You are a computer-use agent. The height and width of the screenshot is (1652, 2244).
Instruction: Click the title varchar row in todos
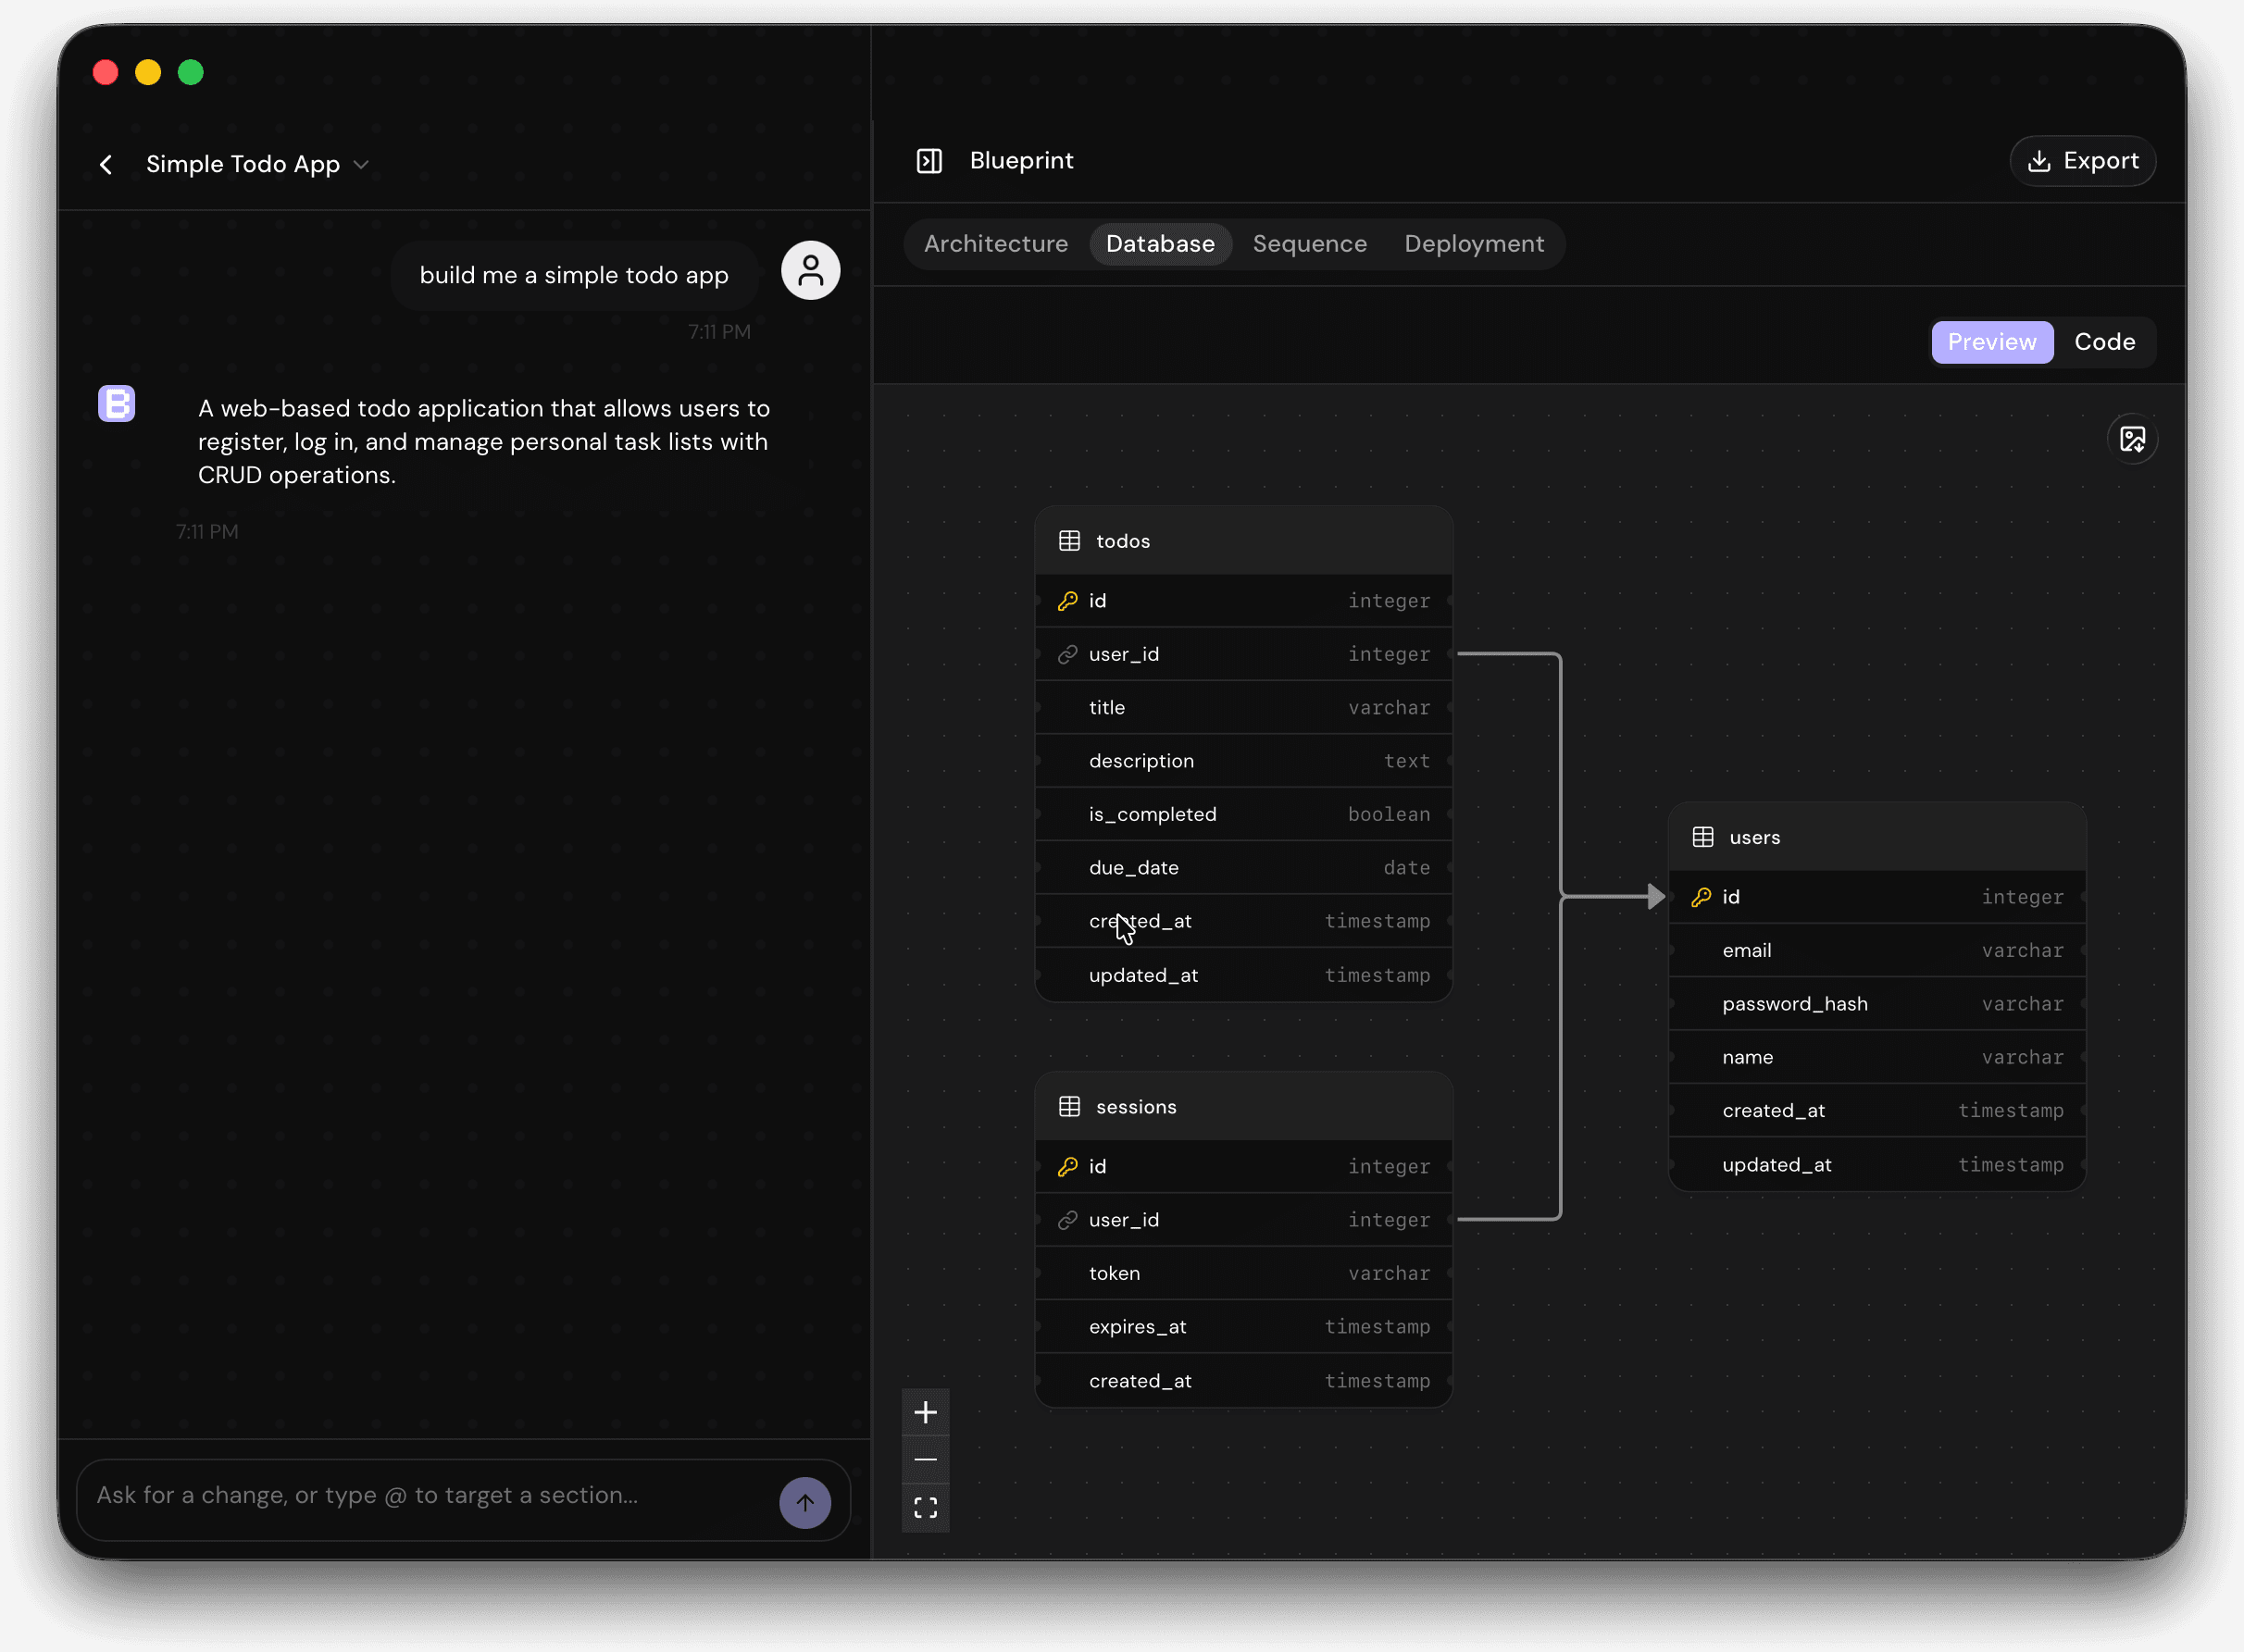click(x=1243, y=708)
